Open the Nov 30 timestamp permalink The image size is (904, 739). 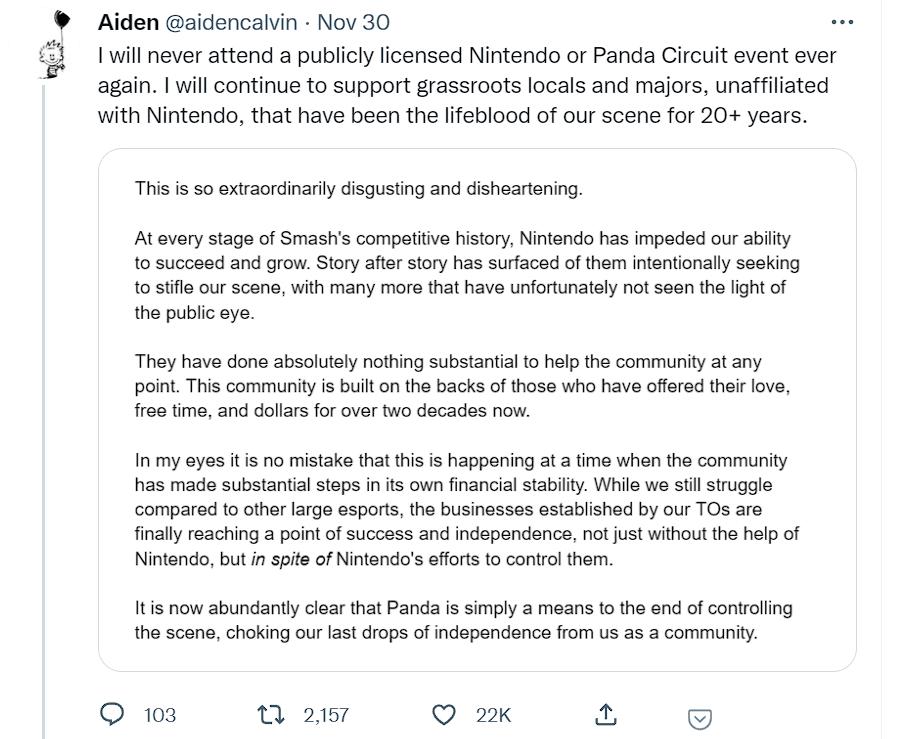point(353,22)
